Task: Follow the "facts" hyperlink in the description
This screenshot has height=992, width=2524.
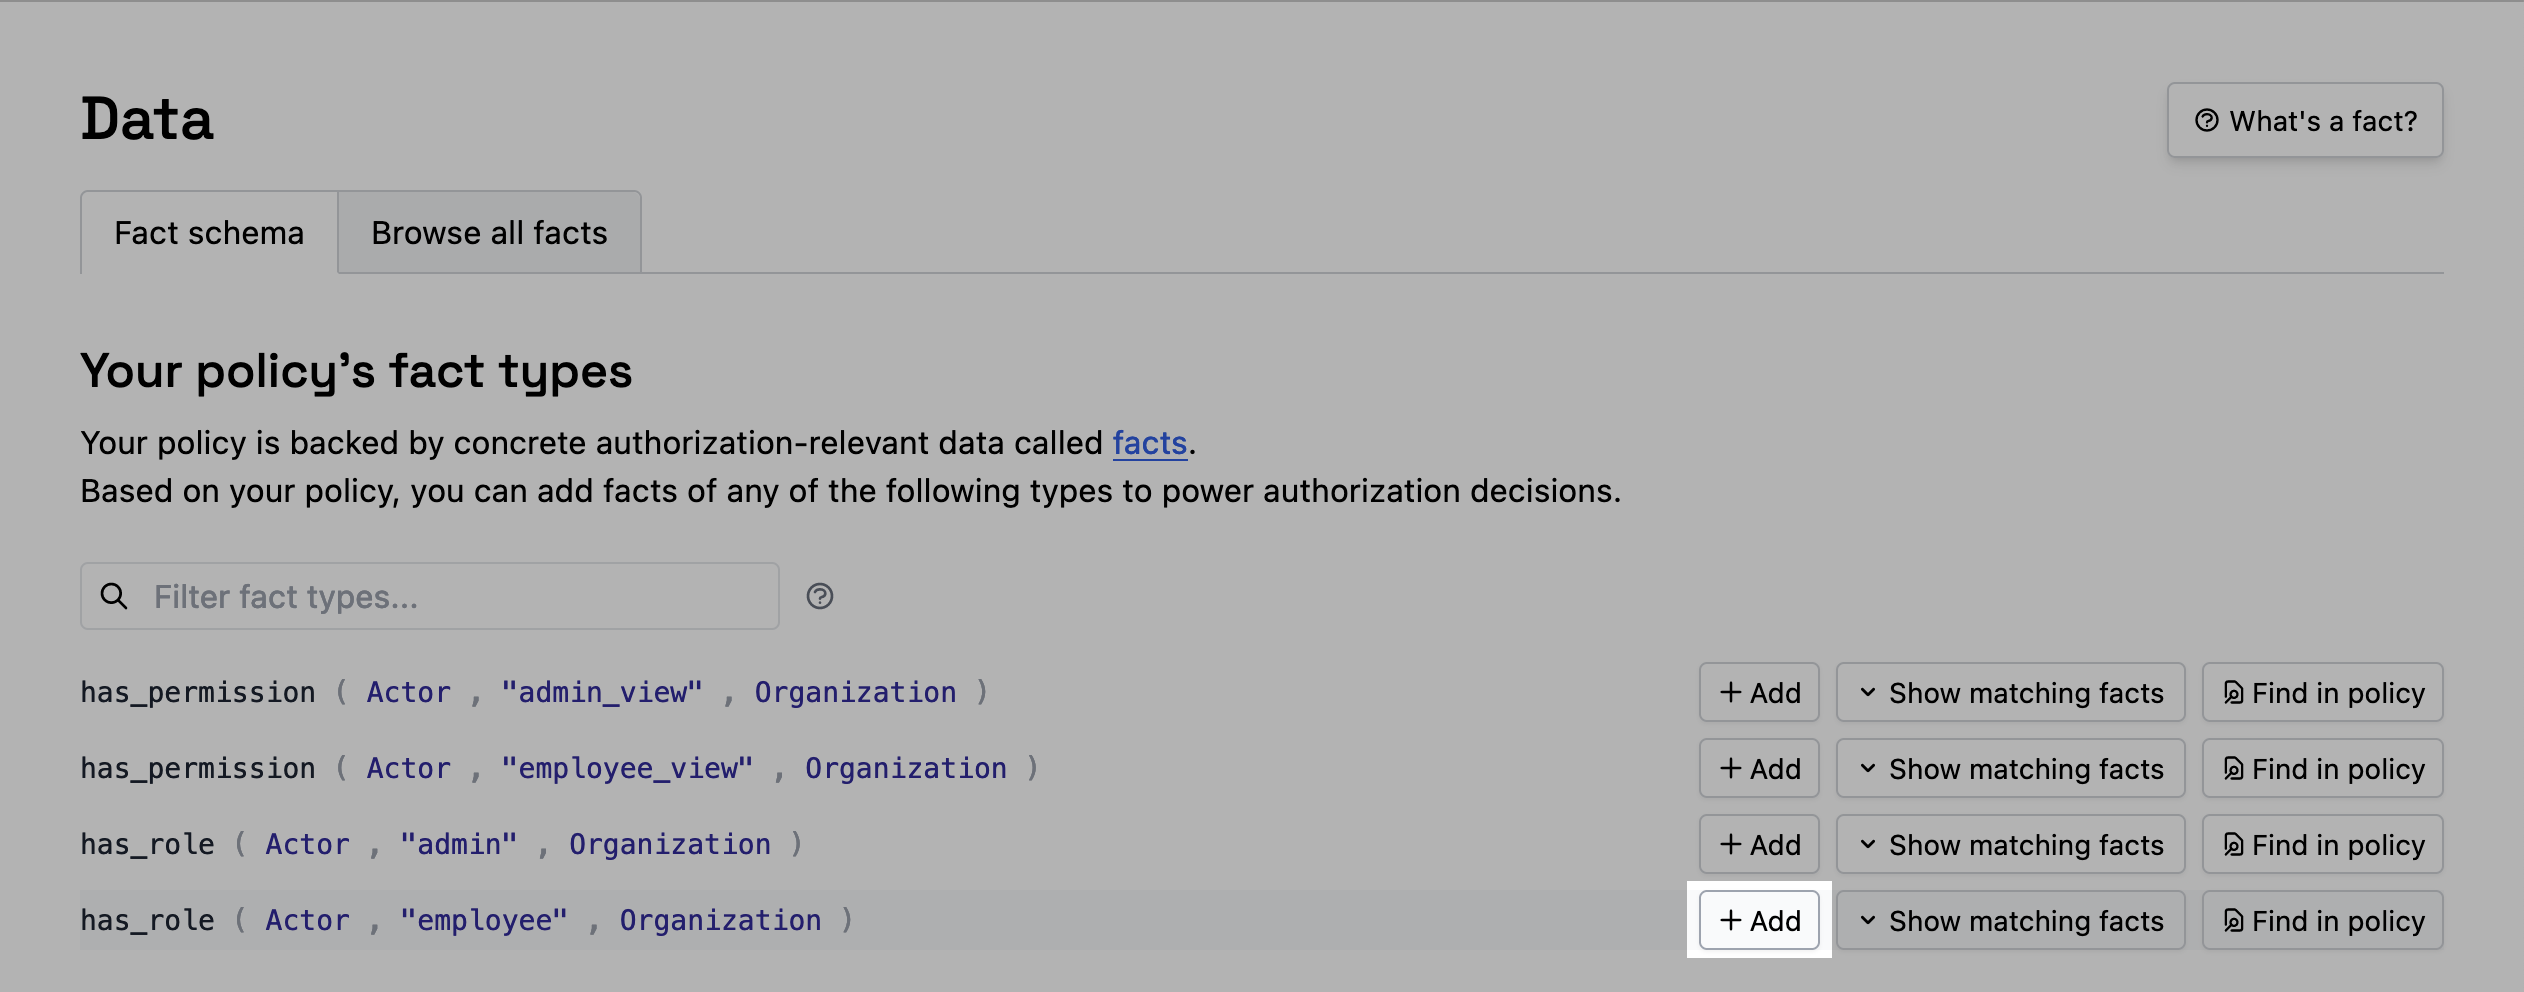Action: click(1149, 443)
